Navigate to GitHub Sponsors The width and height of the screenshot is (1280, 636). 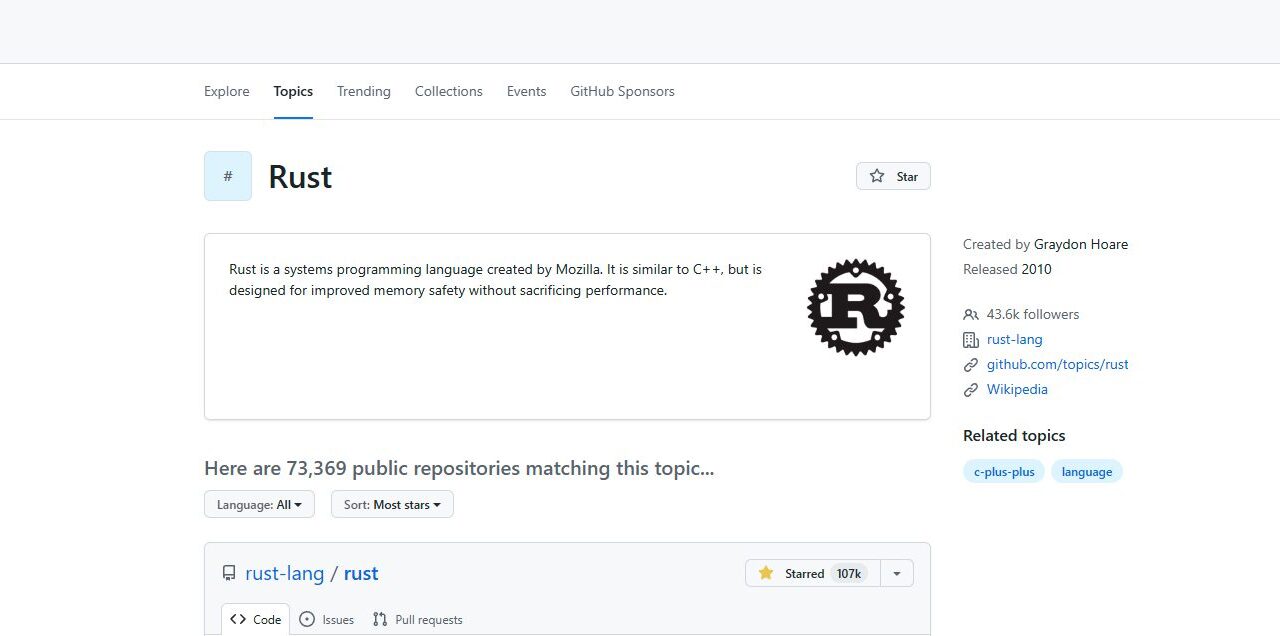click(x=622, y=91)
